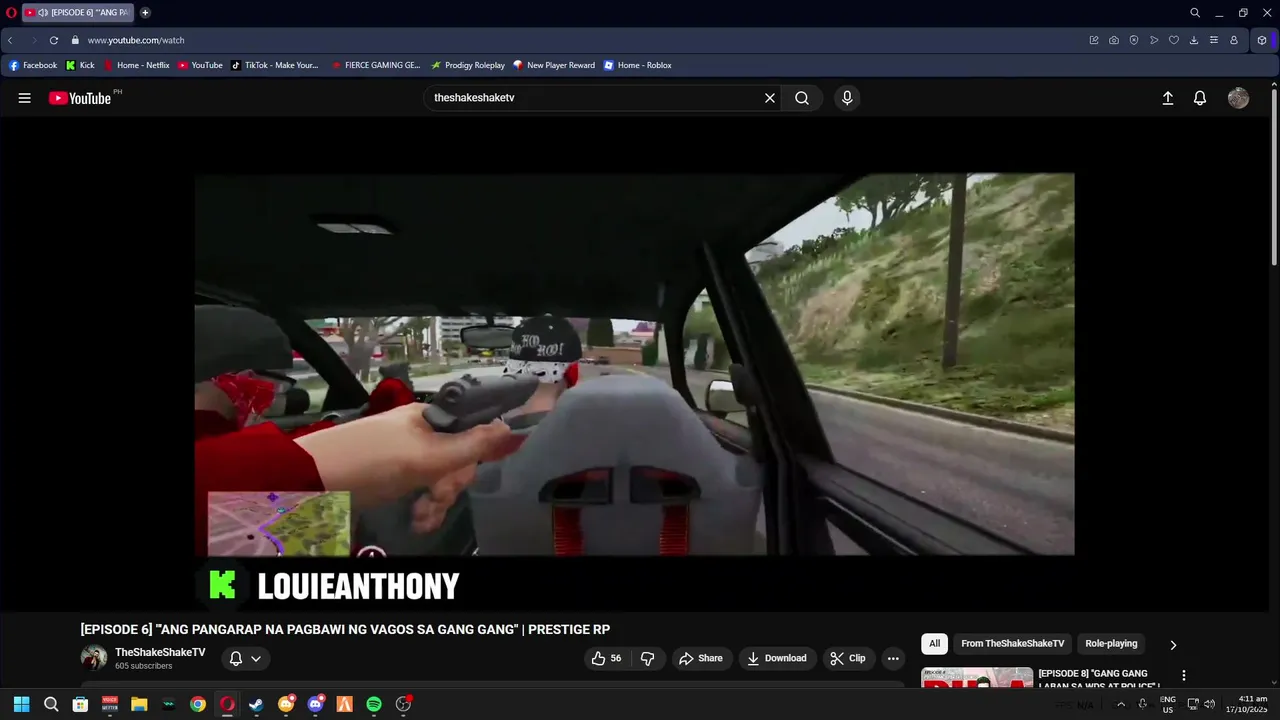Open the YouTube hamburger guide menu
The image size is (1280, 720).
[x=24, y=98]
